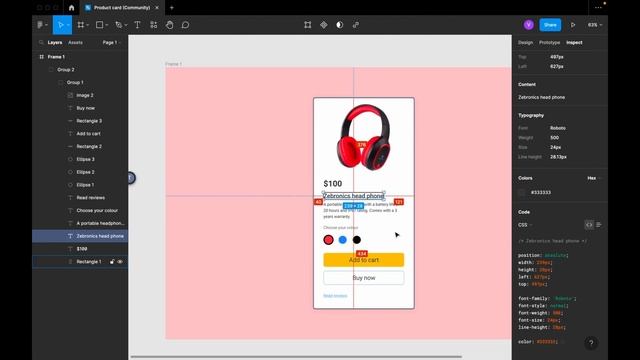
Task: Select the Zebronics head phone layer
Action: coord(80,236)
